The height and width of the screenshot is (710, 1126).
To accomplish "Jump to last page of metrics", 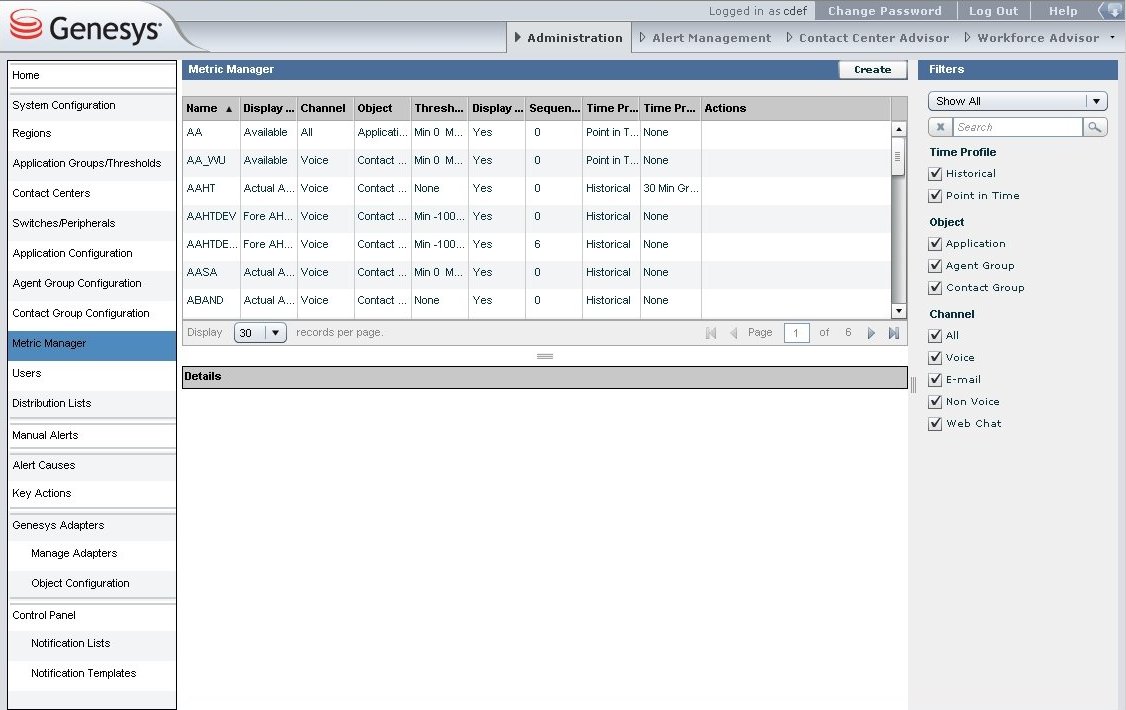I will point(894,333).
